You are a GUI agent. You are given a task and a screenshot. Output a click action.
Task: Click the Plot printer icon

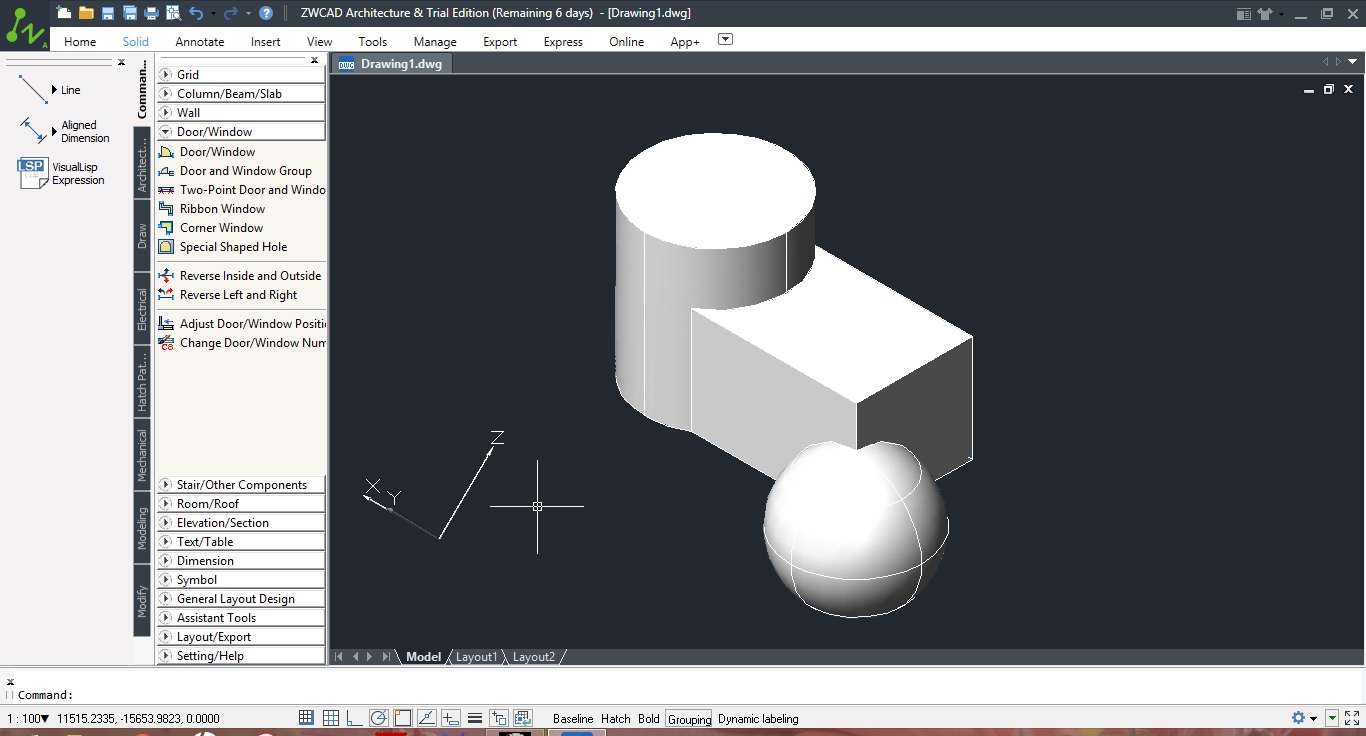coord(151,13)
